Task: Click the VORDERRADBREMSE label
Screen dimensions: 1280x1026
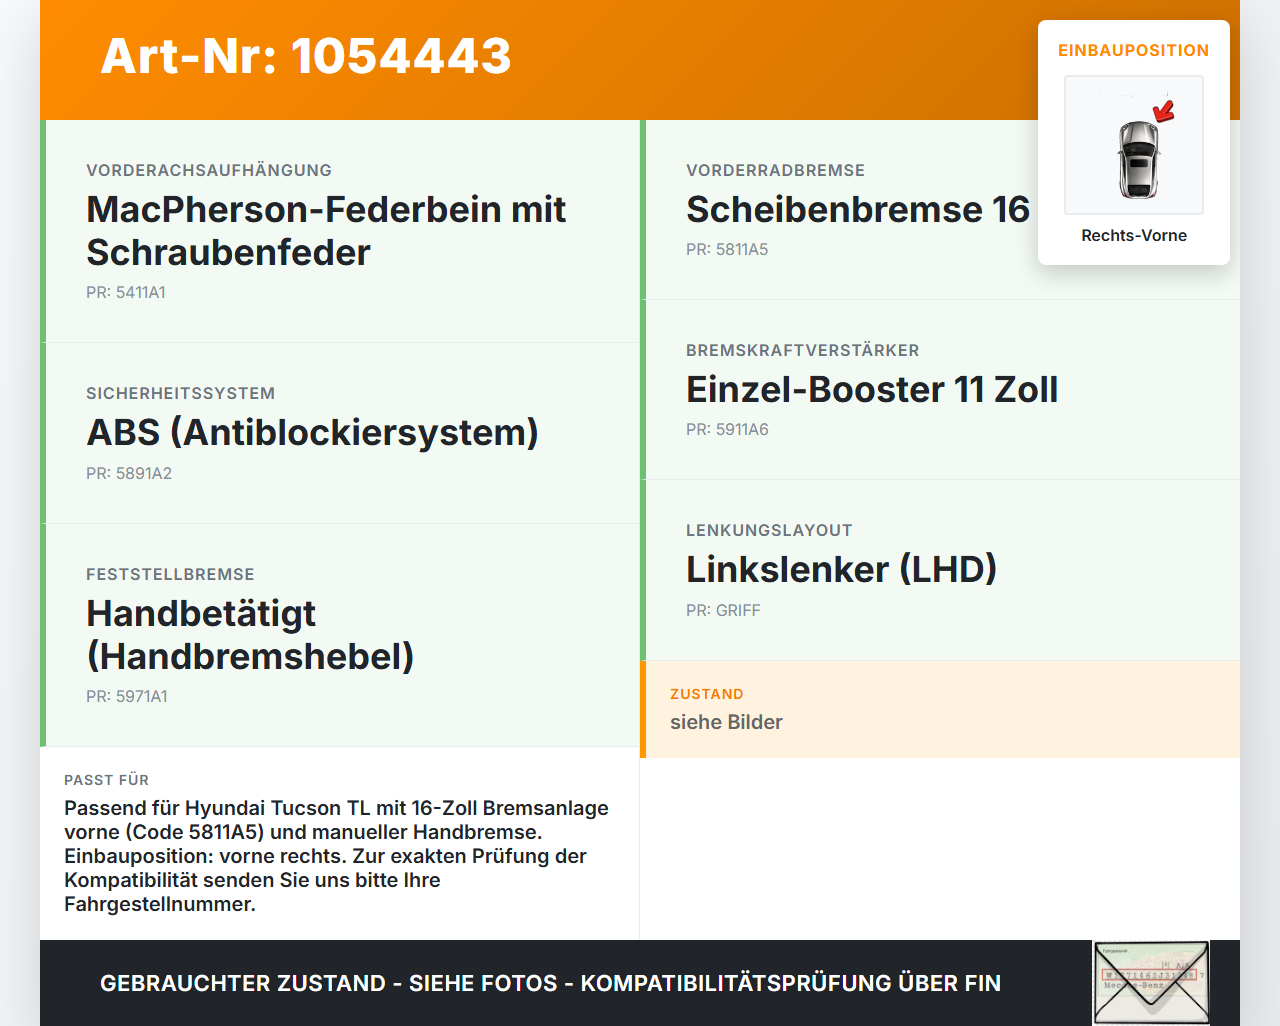Action: pyautogui.click(x=775, y=170)
